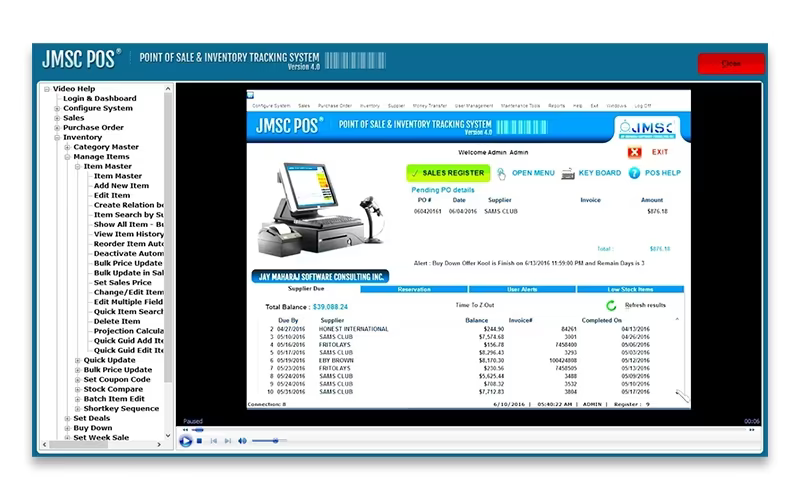Click the HONEST INTERNATIONAL supplier row

click(x=459, y=329)
